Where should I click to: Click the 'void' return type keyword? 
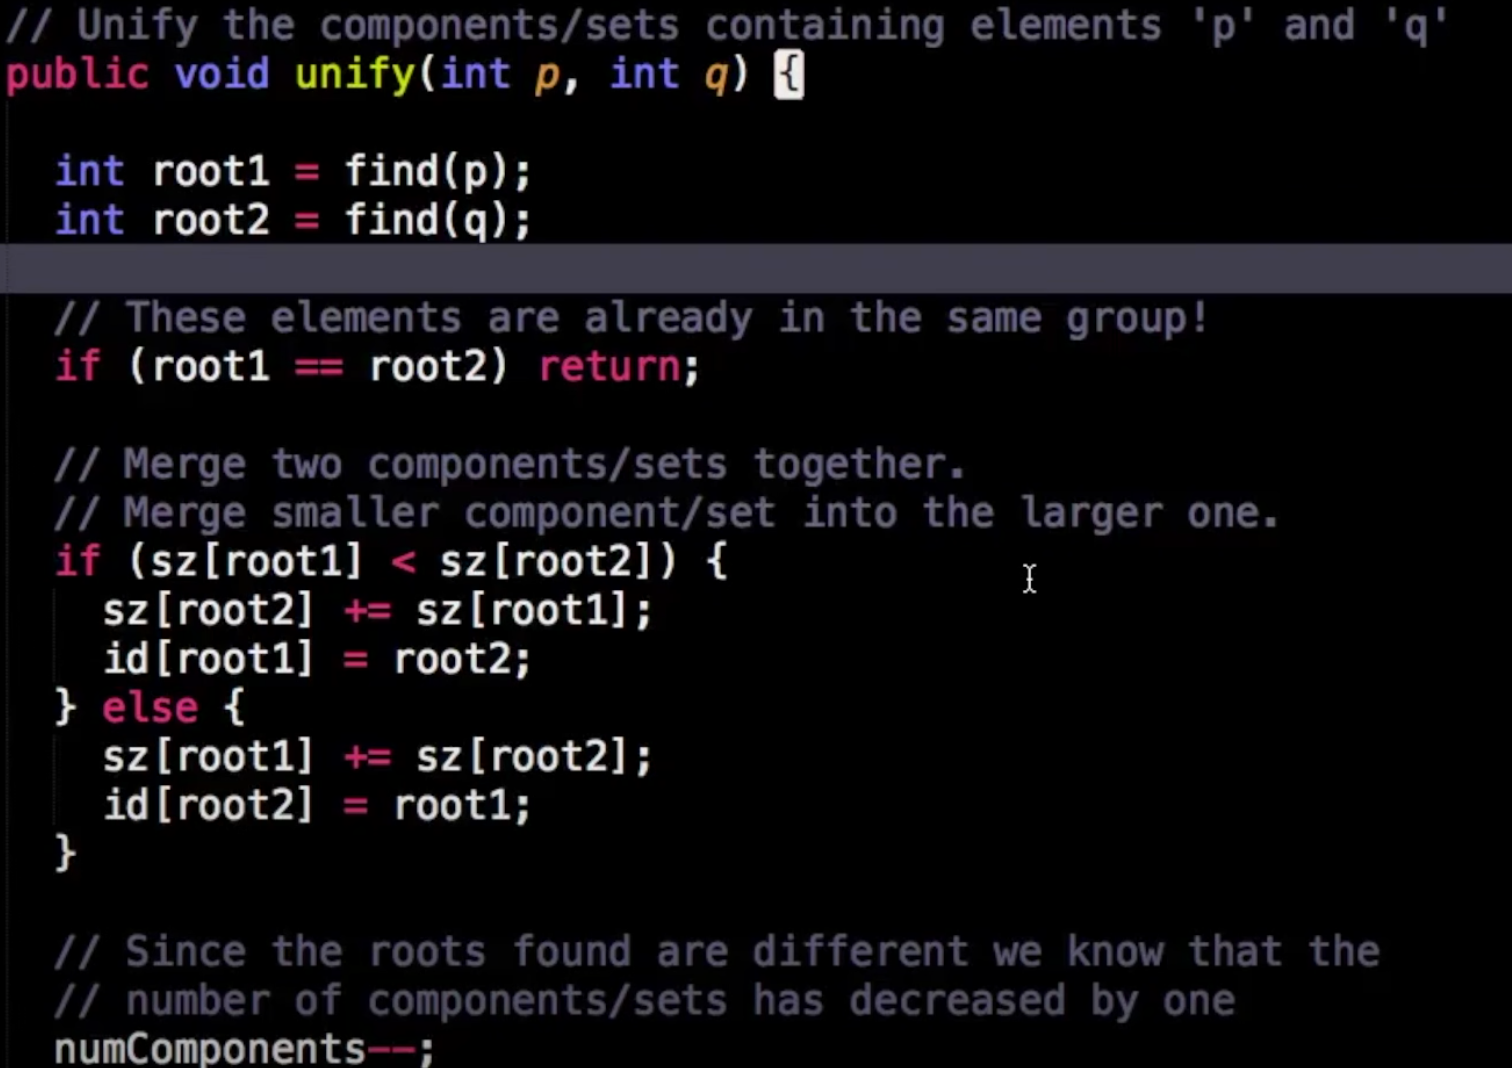coord(222,75)
